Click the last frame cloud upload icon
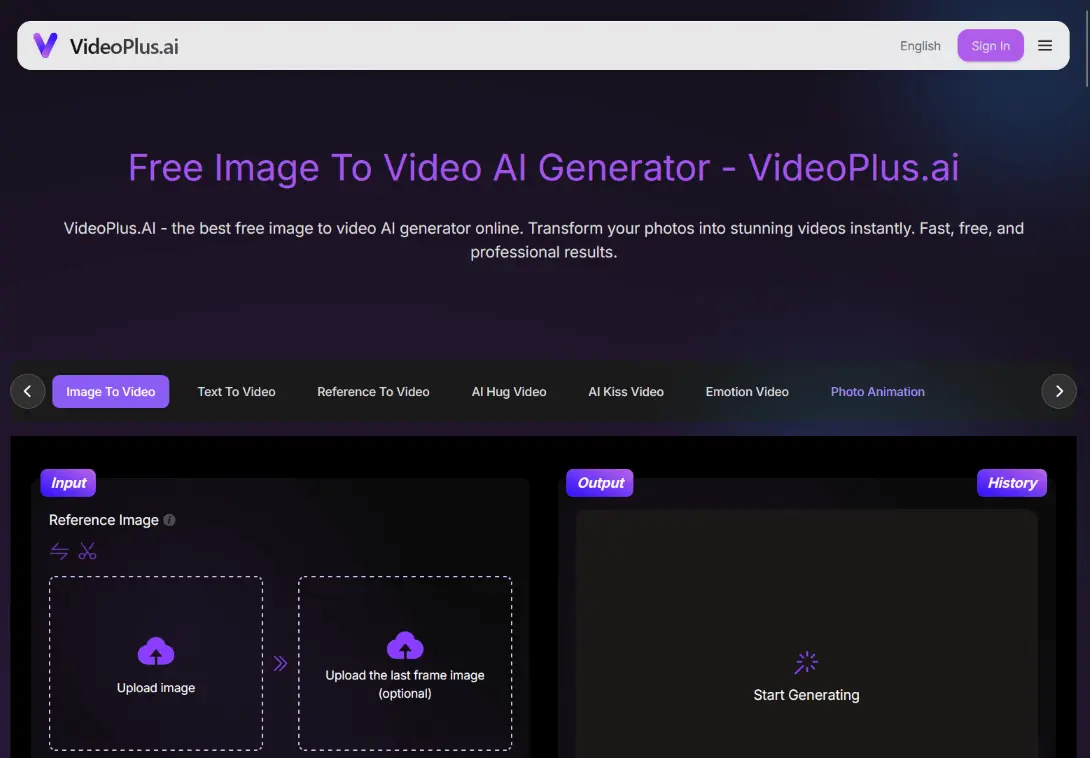The image size is (1090, 758). [x=405, y=645]
